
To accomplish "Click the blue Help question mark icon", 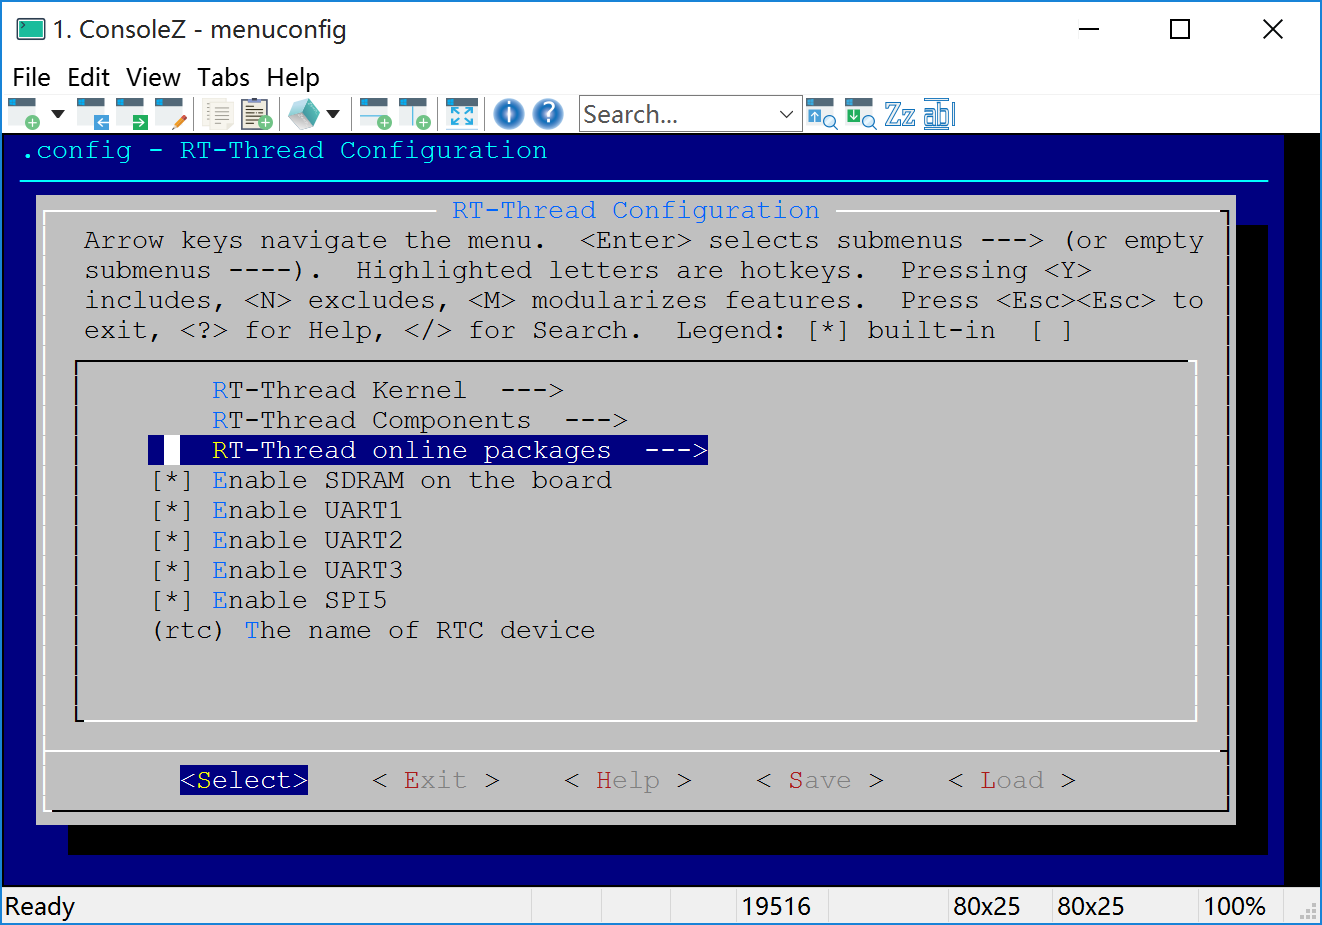I will pyautogui.click(x=548, y=114).
